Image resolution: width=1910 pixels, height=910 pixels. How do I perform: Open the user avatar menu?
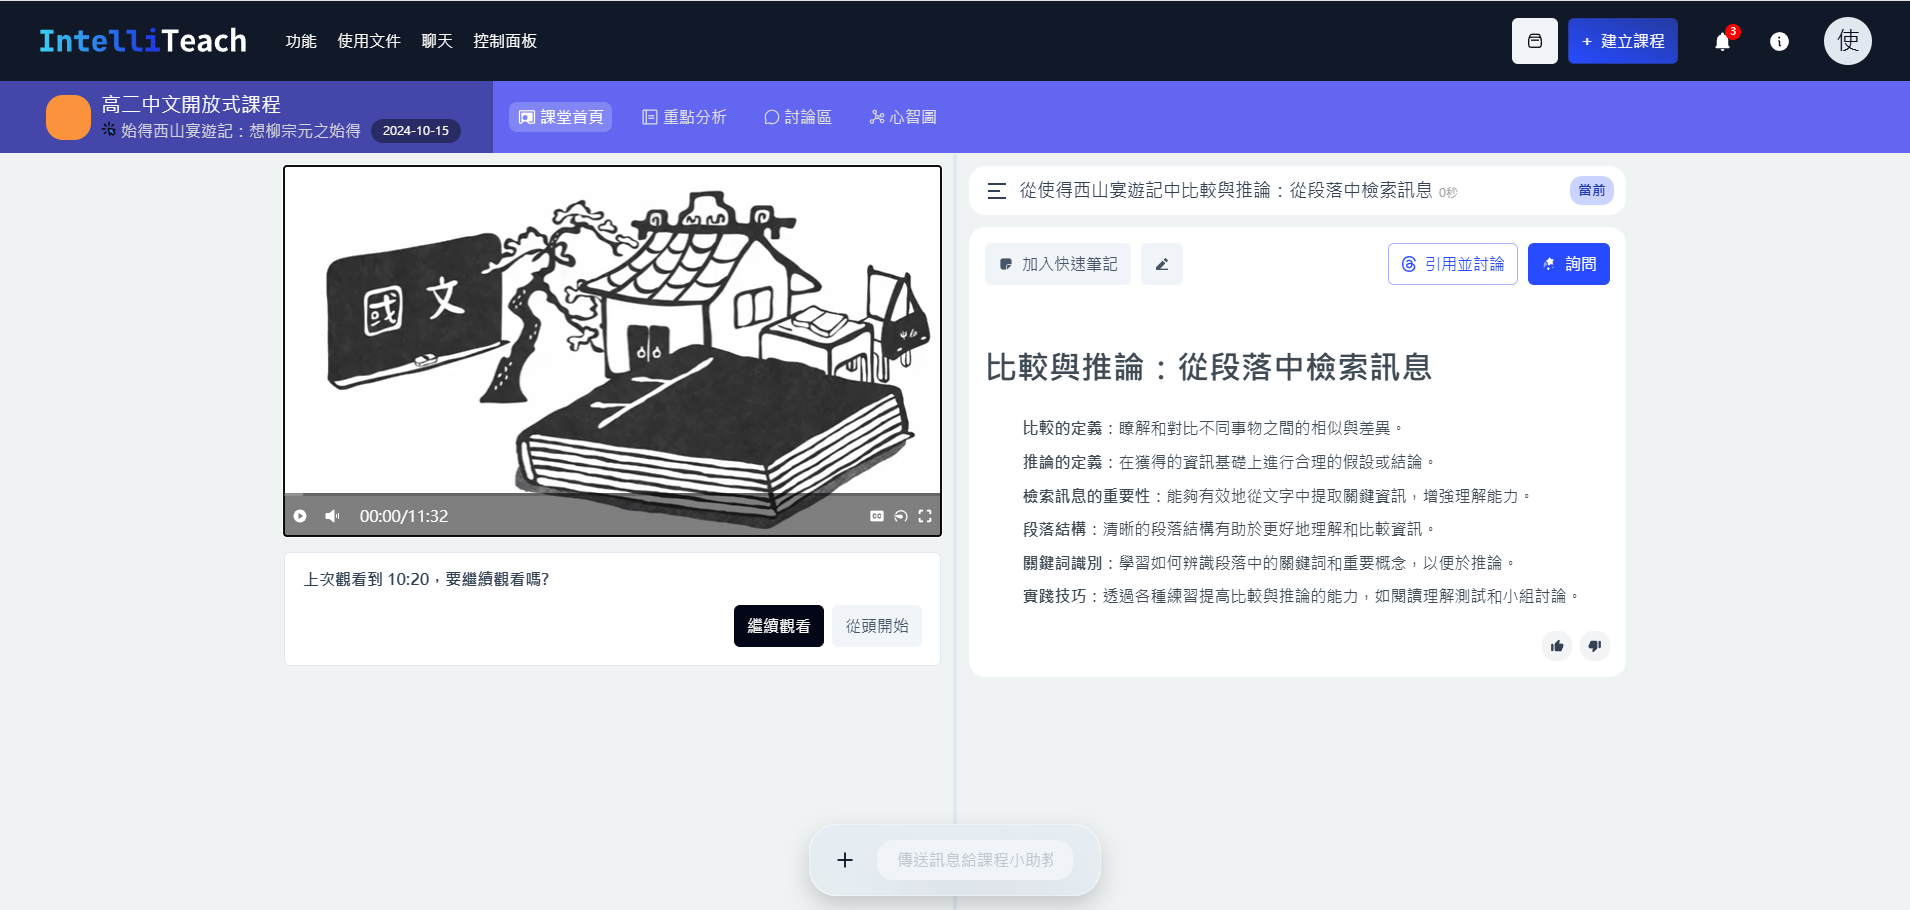(x=1847, y=42)
